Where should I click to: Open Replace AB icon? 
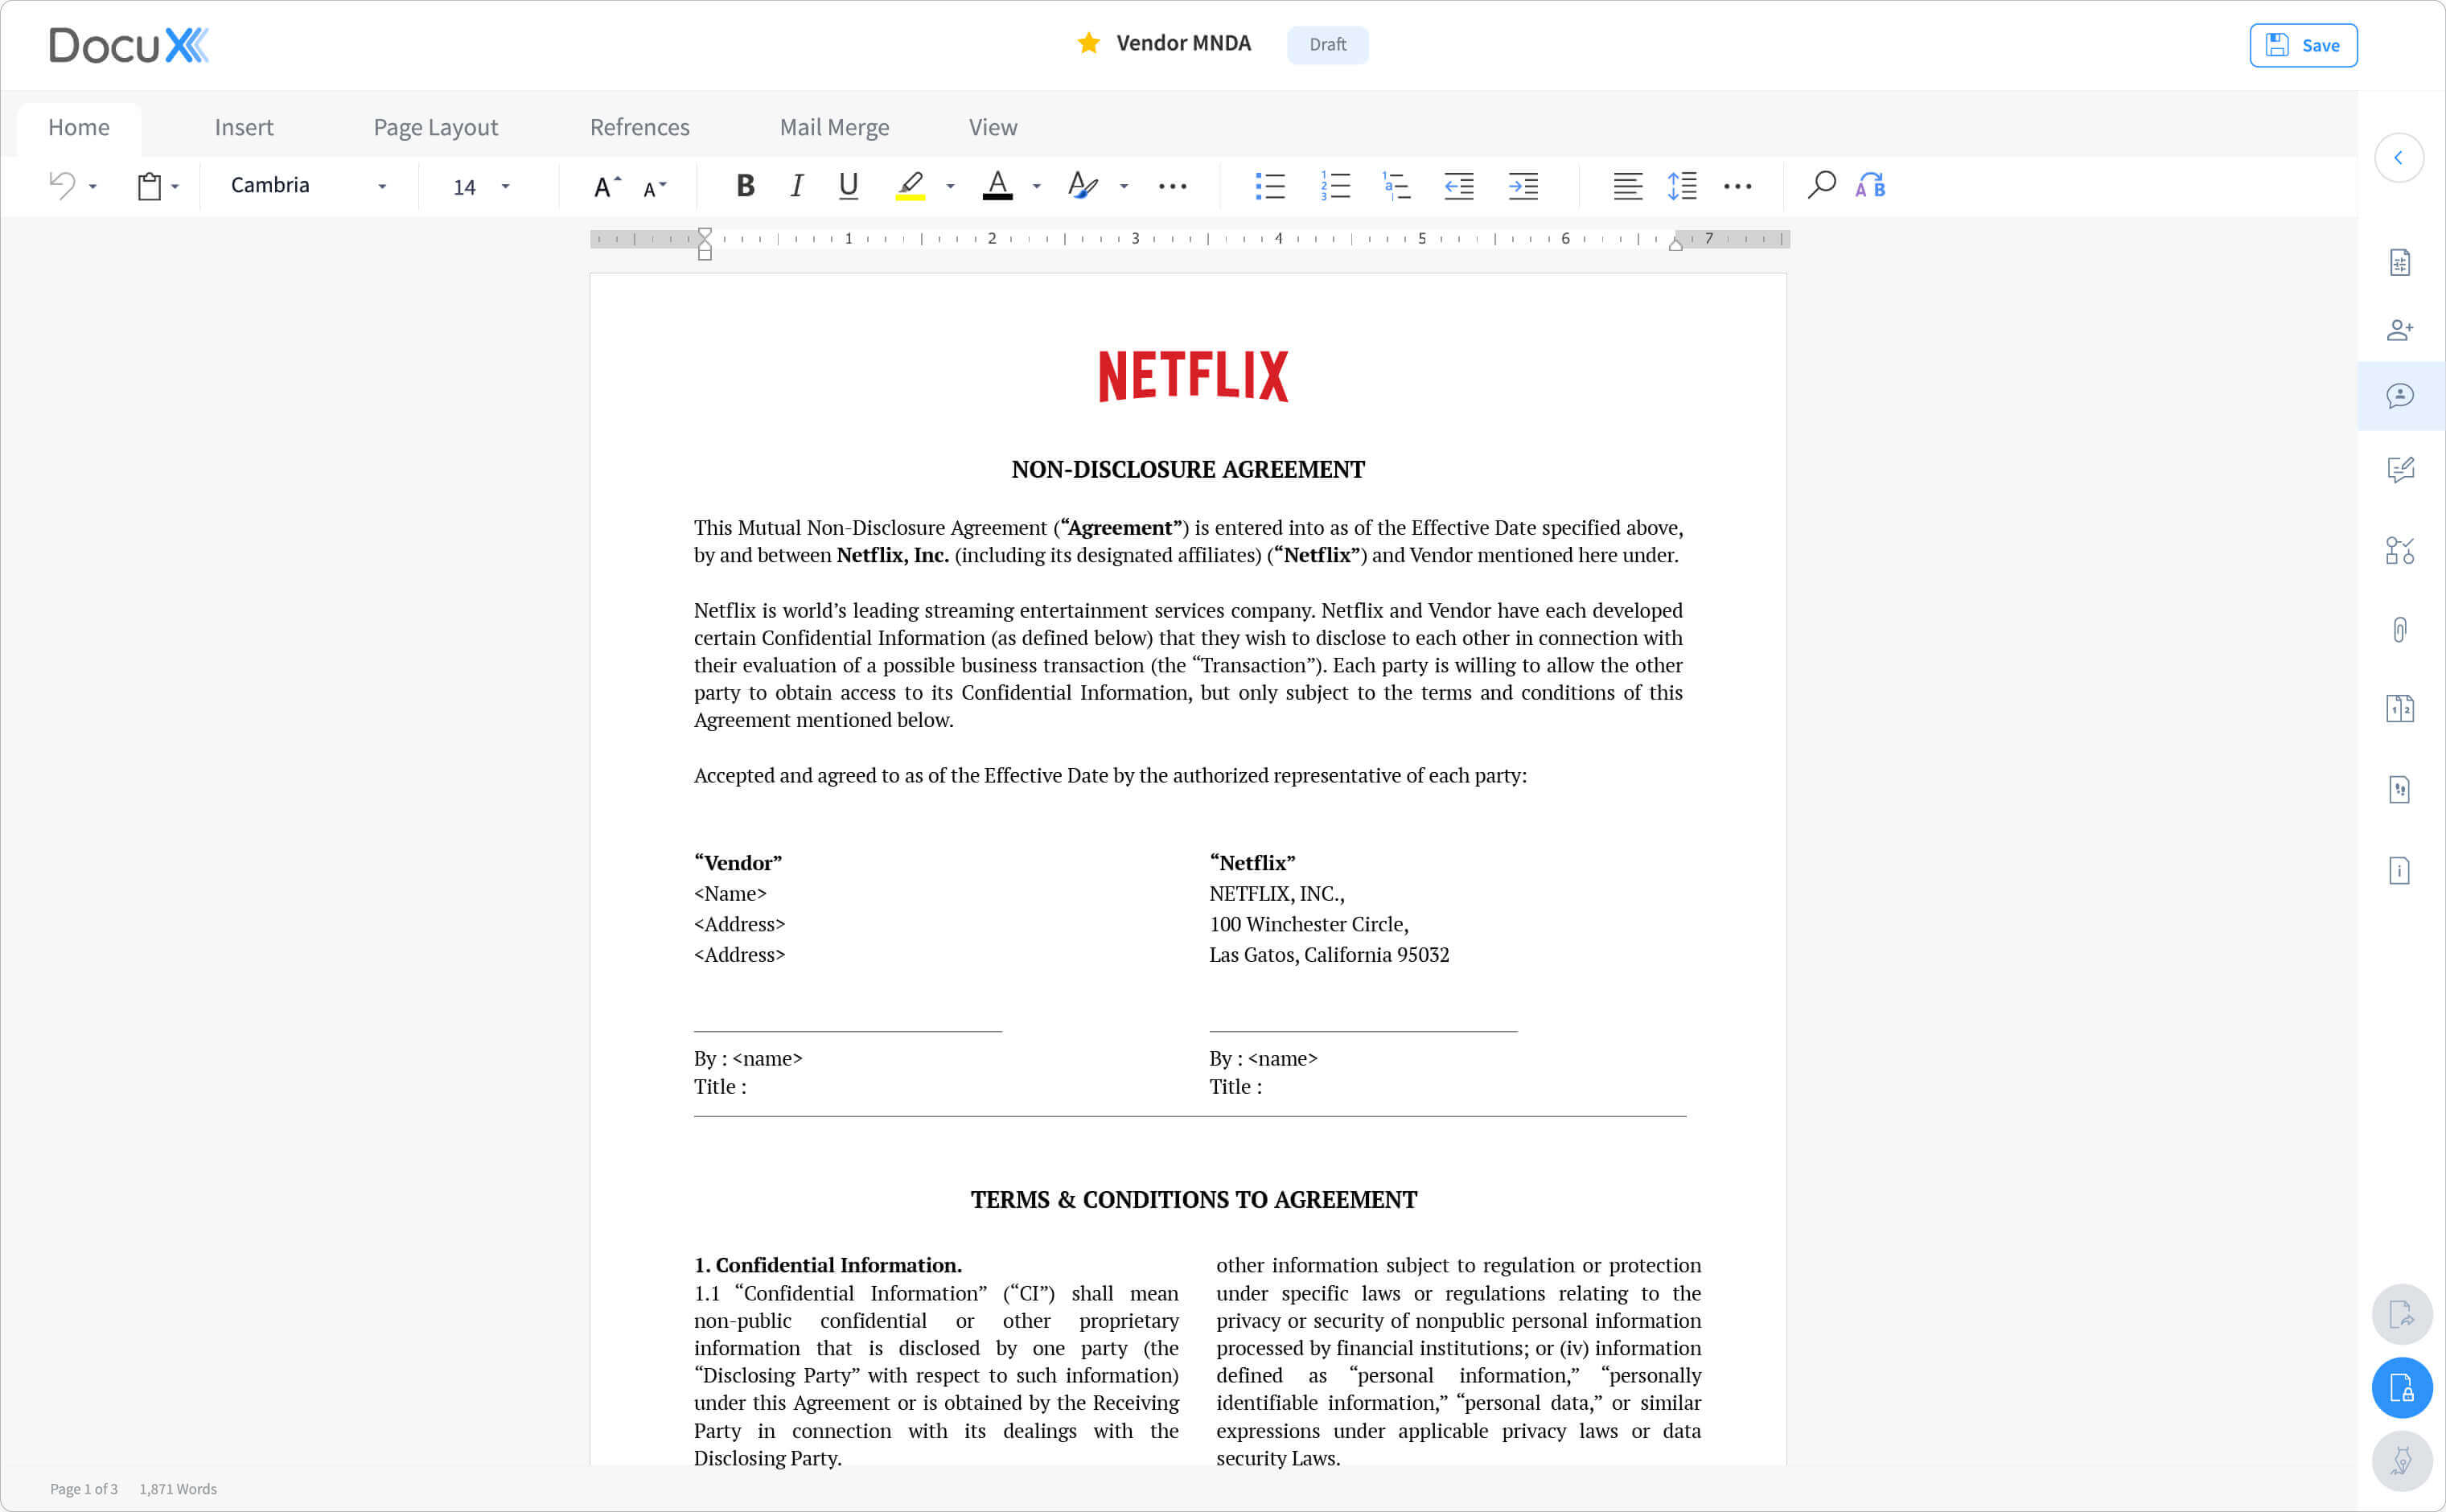click(1870, 185)
